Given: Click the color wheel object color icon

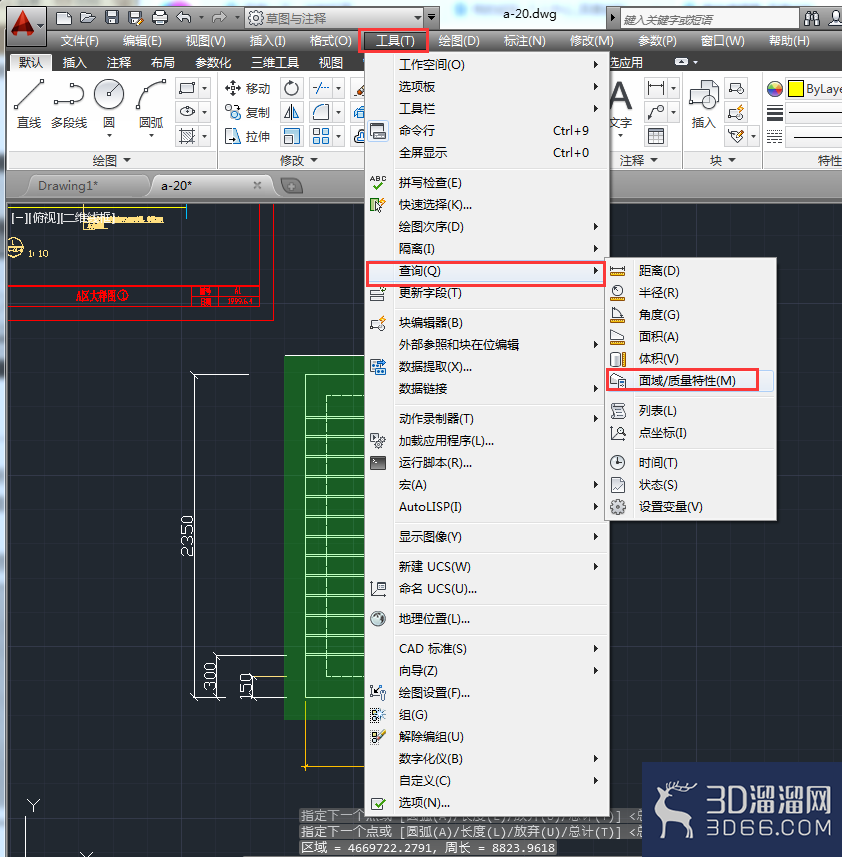Looking at the screenshot, I should click(774, 89).
